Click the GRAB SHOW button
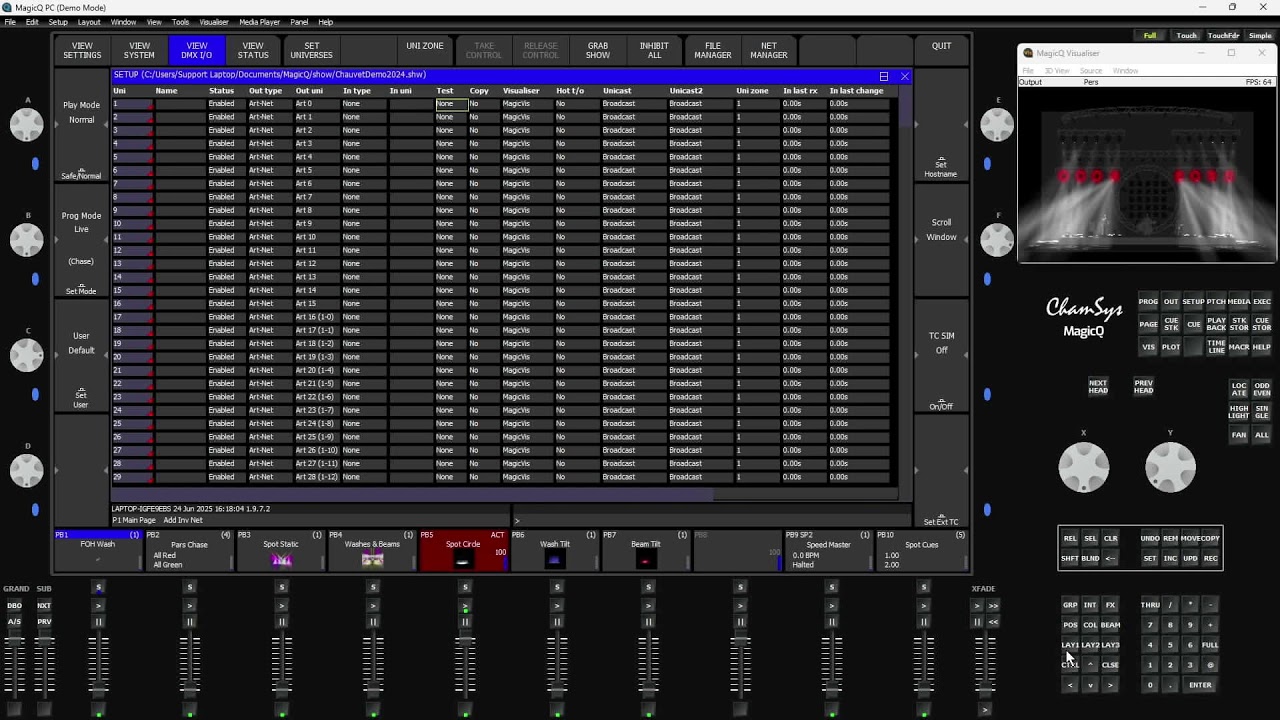This screenshot has width=1280, height=720. [x=597, y=50]
